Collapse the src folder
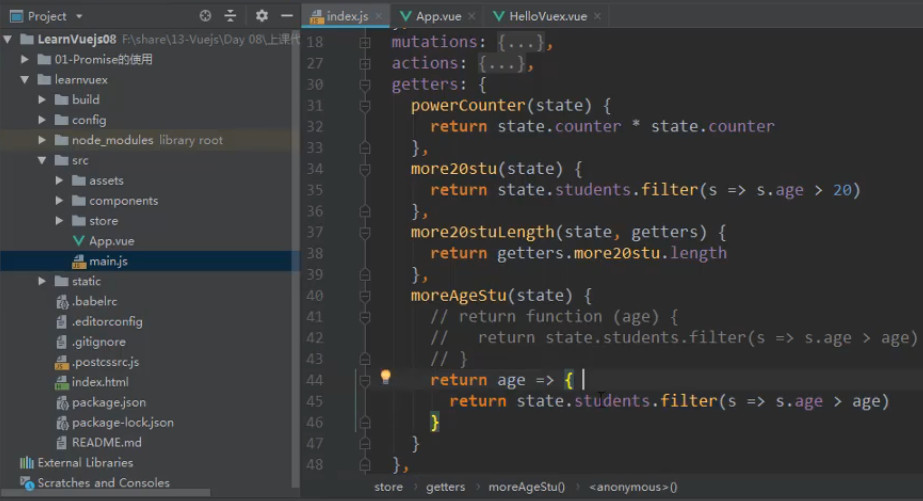Screen dimensions: 923x501 (42, 160)
